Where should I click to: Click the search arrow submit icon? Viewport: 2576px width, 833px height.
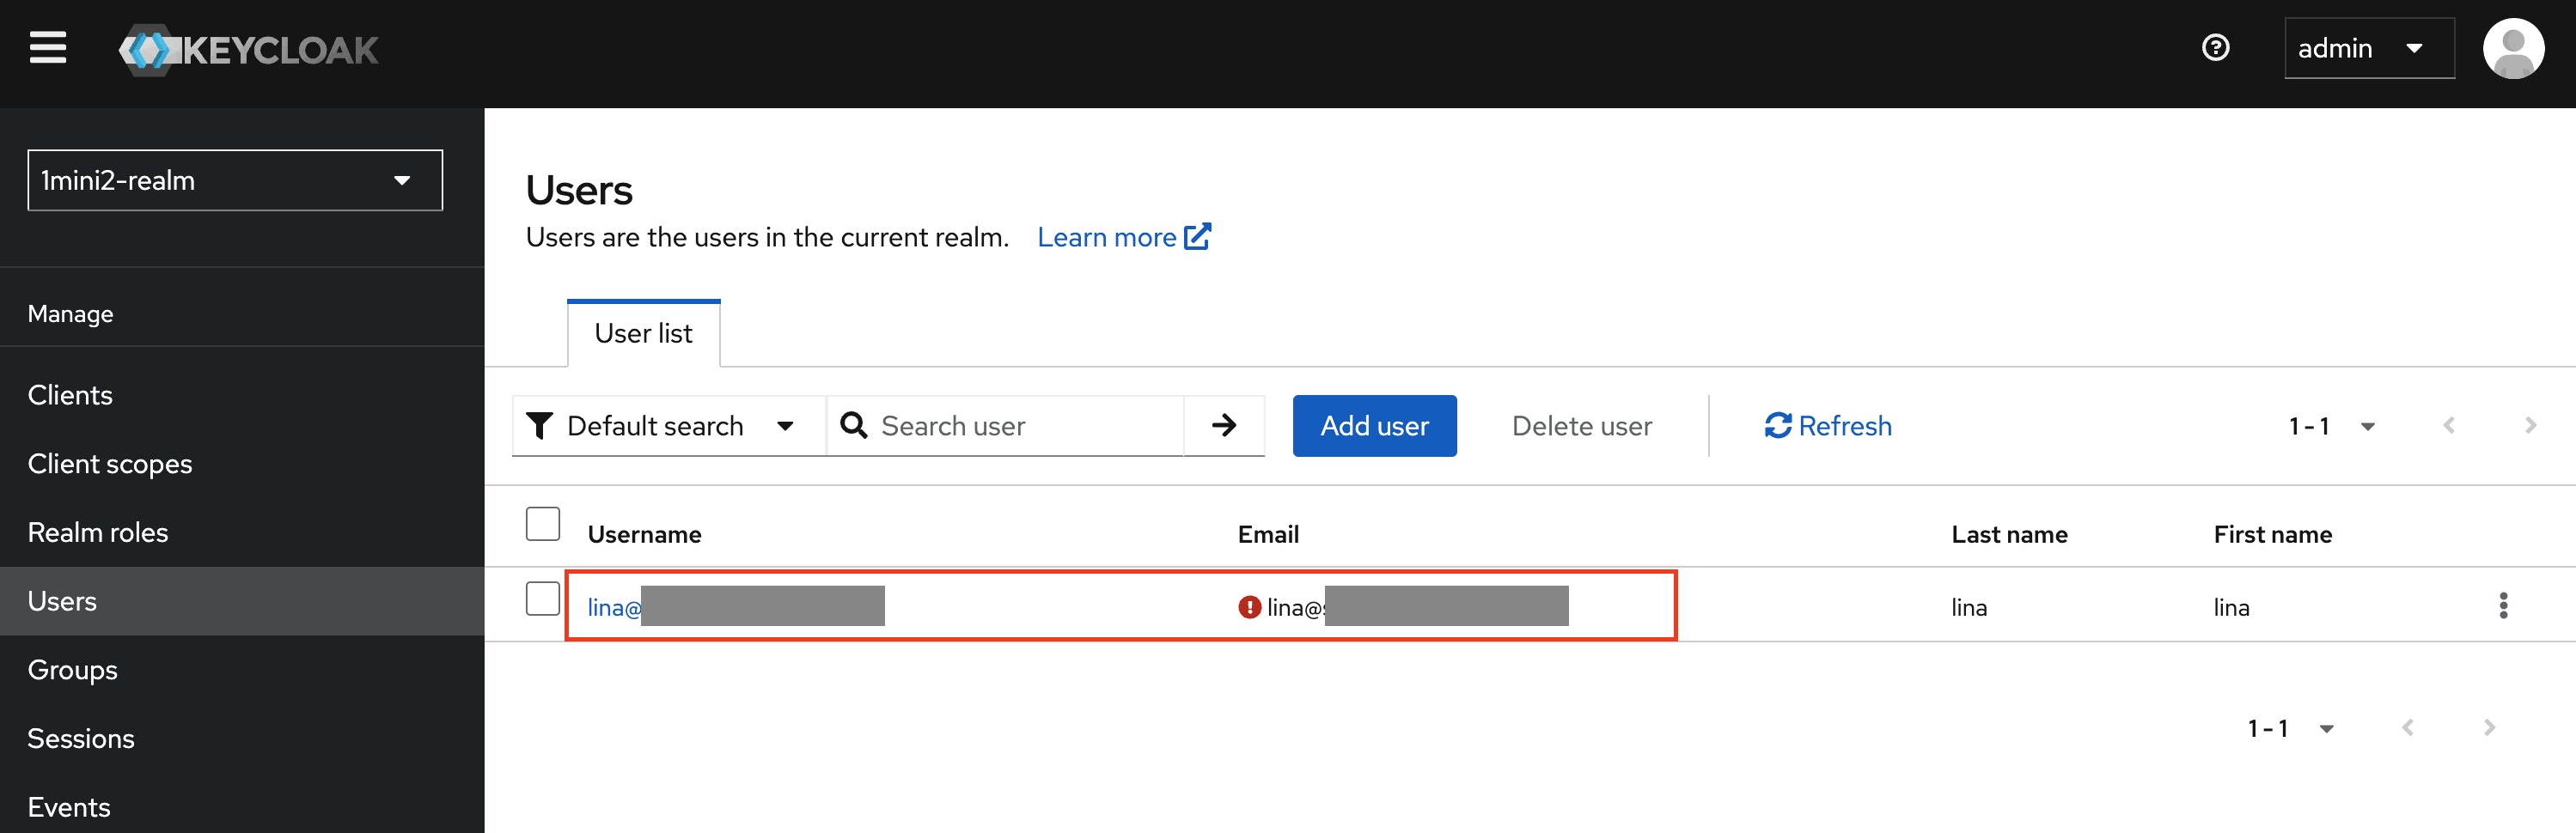click(x=1224, y=426)
